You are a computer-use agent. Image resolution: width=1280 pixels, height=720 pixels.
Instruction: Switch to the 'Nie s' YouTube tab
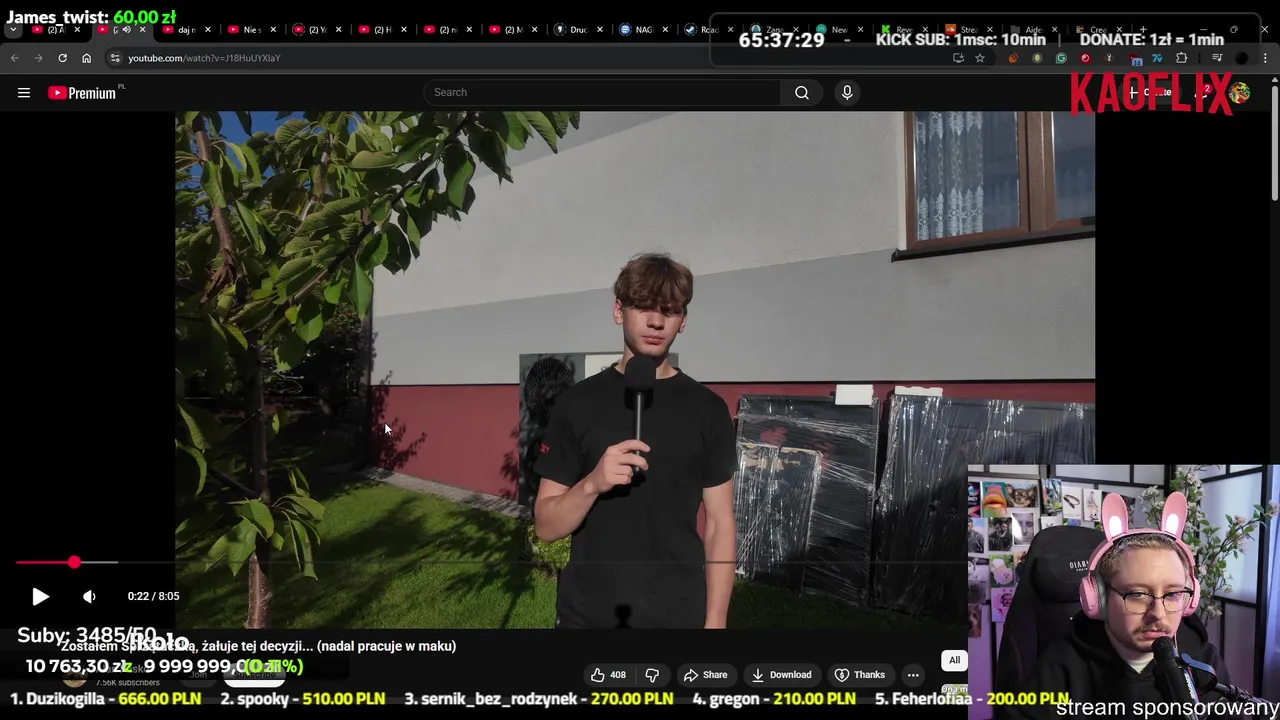click(x=250, y=29)
